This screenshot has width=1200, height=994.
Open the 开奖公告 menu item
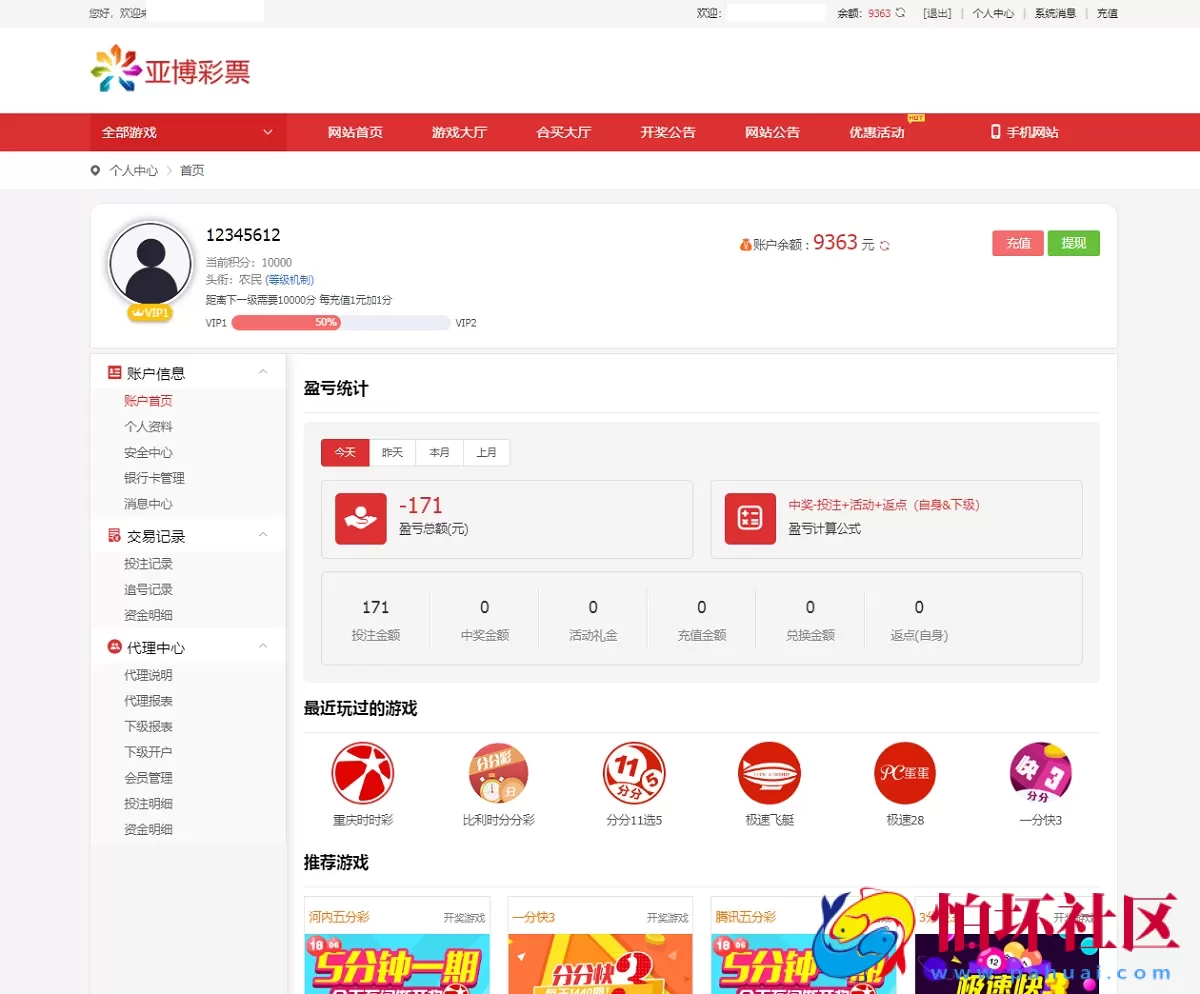pos(667,132)
